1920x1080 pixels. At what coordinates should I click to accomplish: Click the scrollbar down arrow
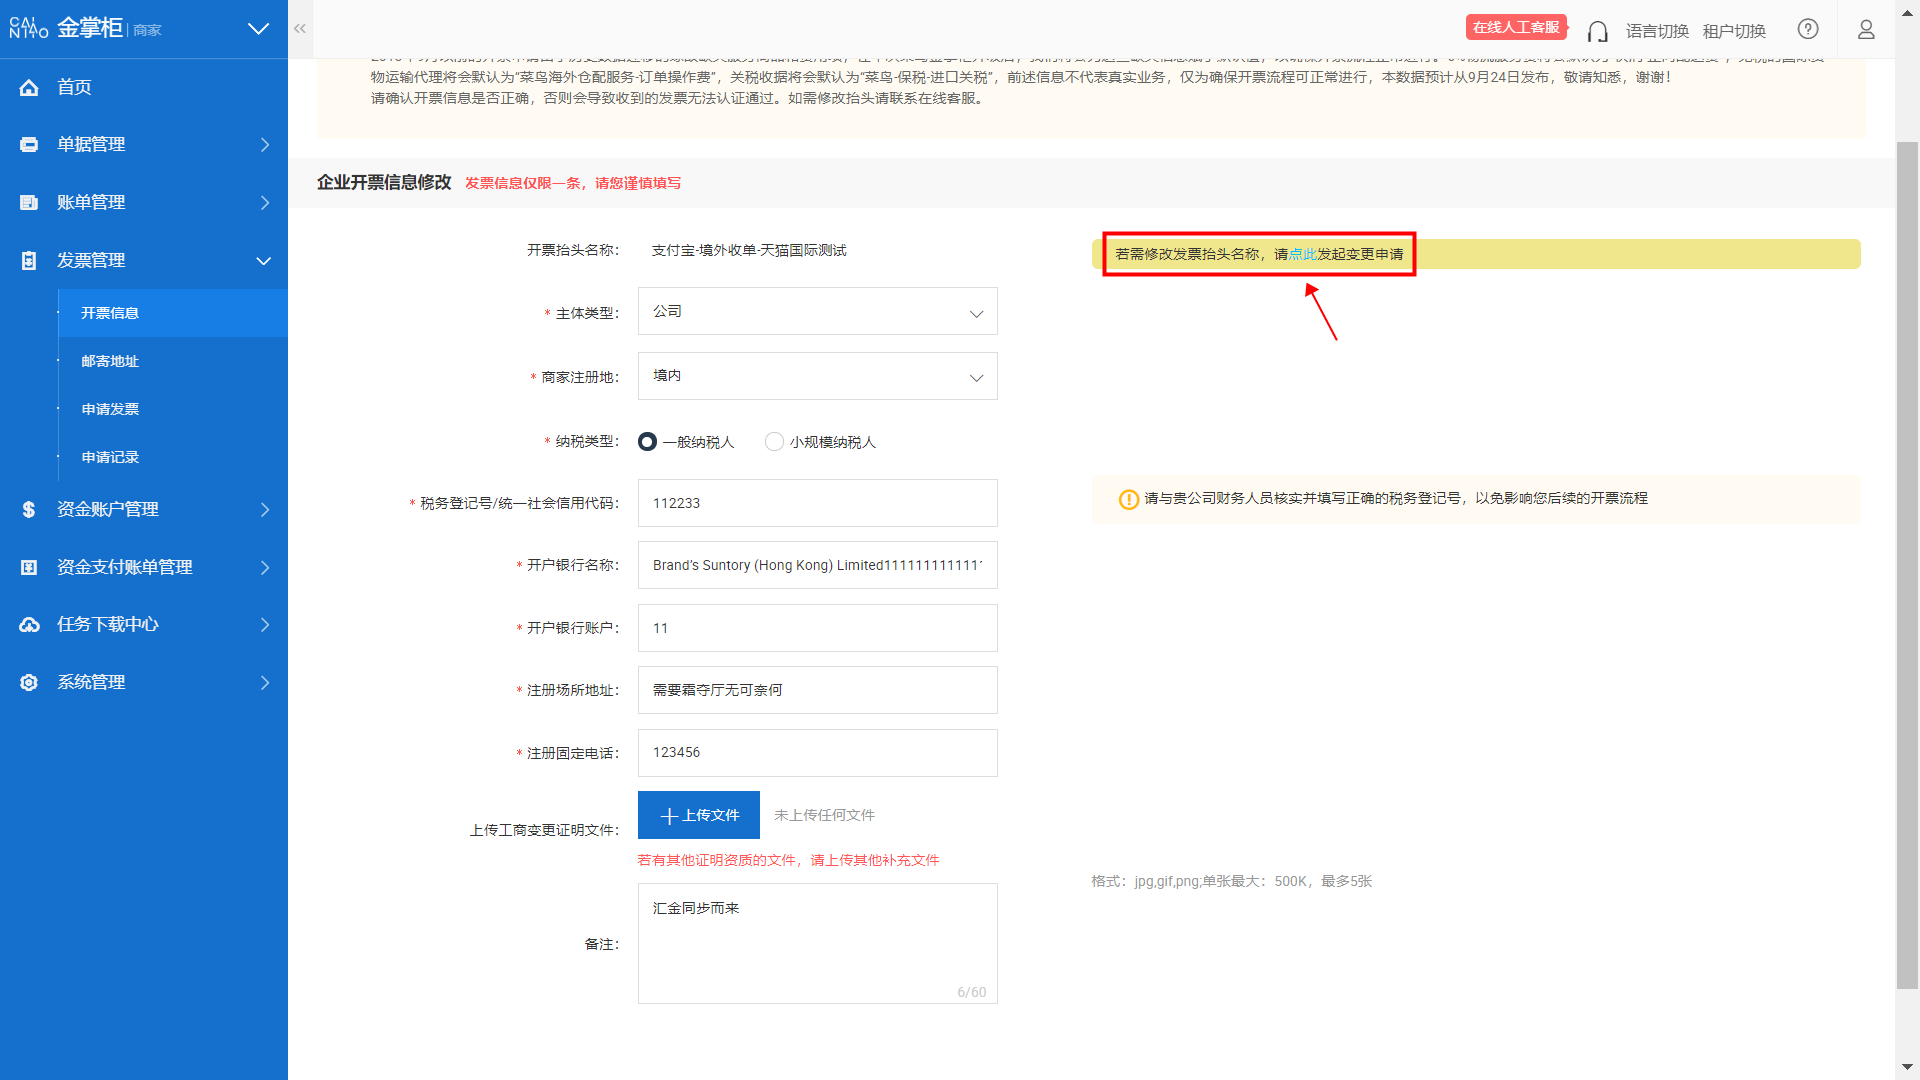(x=1907, y=1068)
